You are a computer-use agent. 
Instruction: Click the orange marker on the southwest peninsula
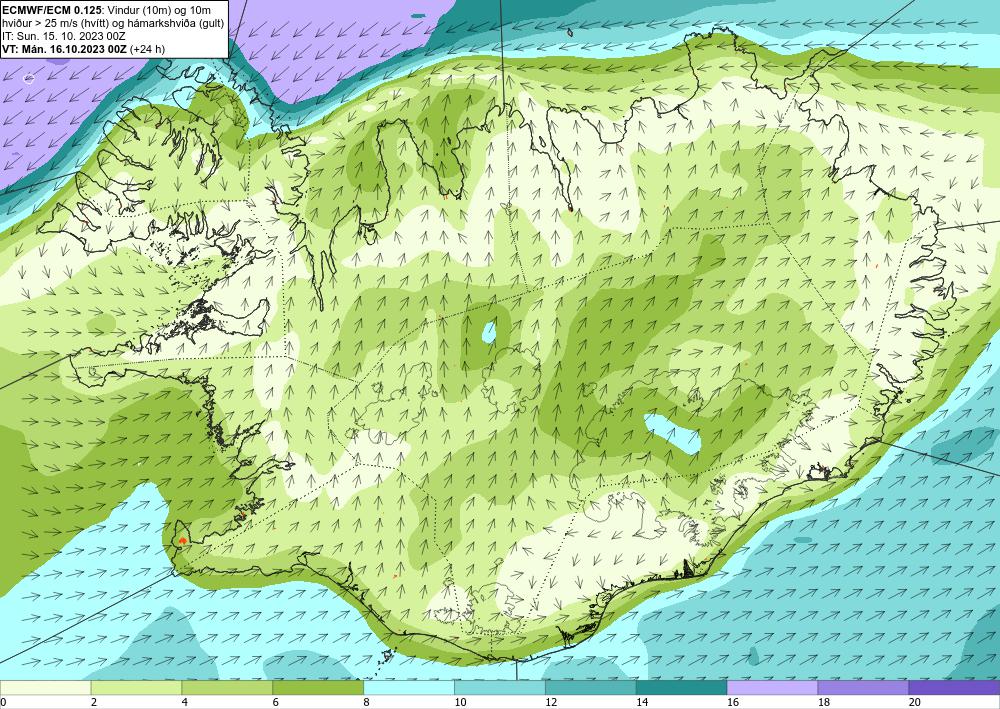(183, 541)
